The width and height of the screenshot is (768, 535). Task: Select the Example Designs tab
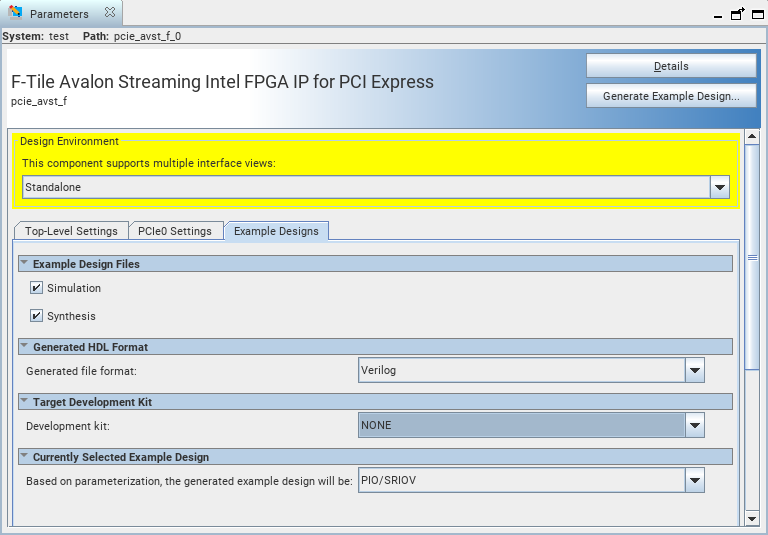coord(276,231)
